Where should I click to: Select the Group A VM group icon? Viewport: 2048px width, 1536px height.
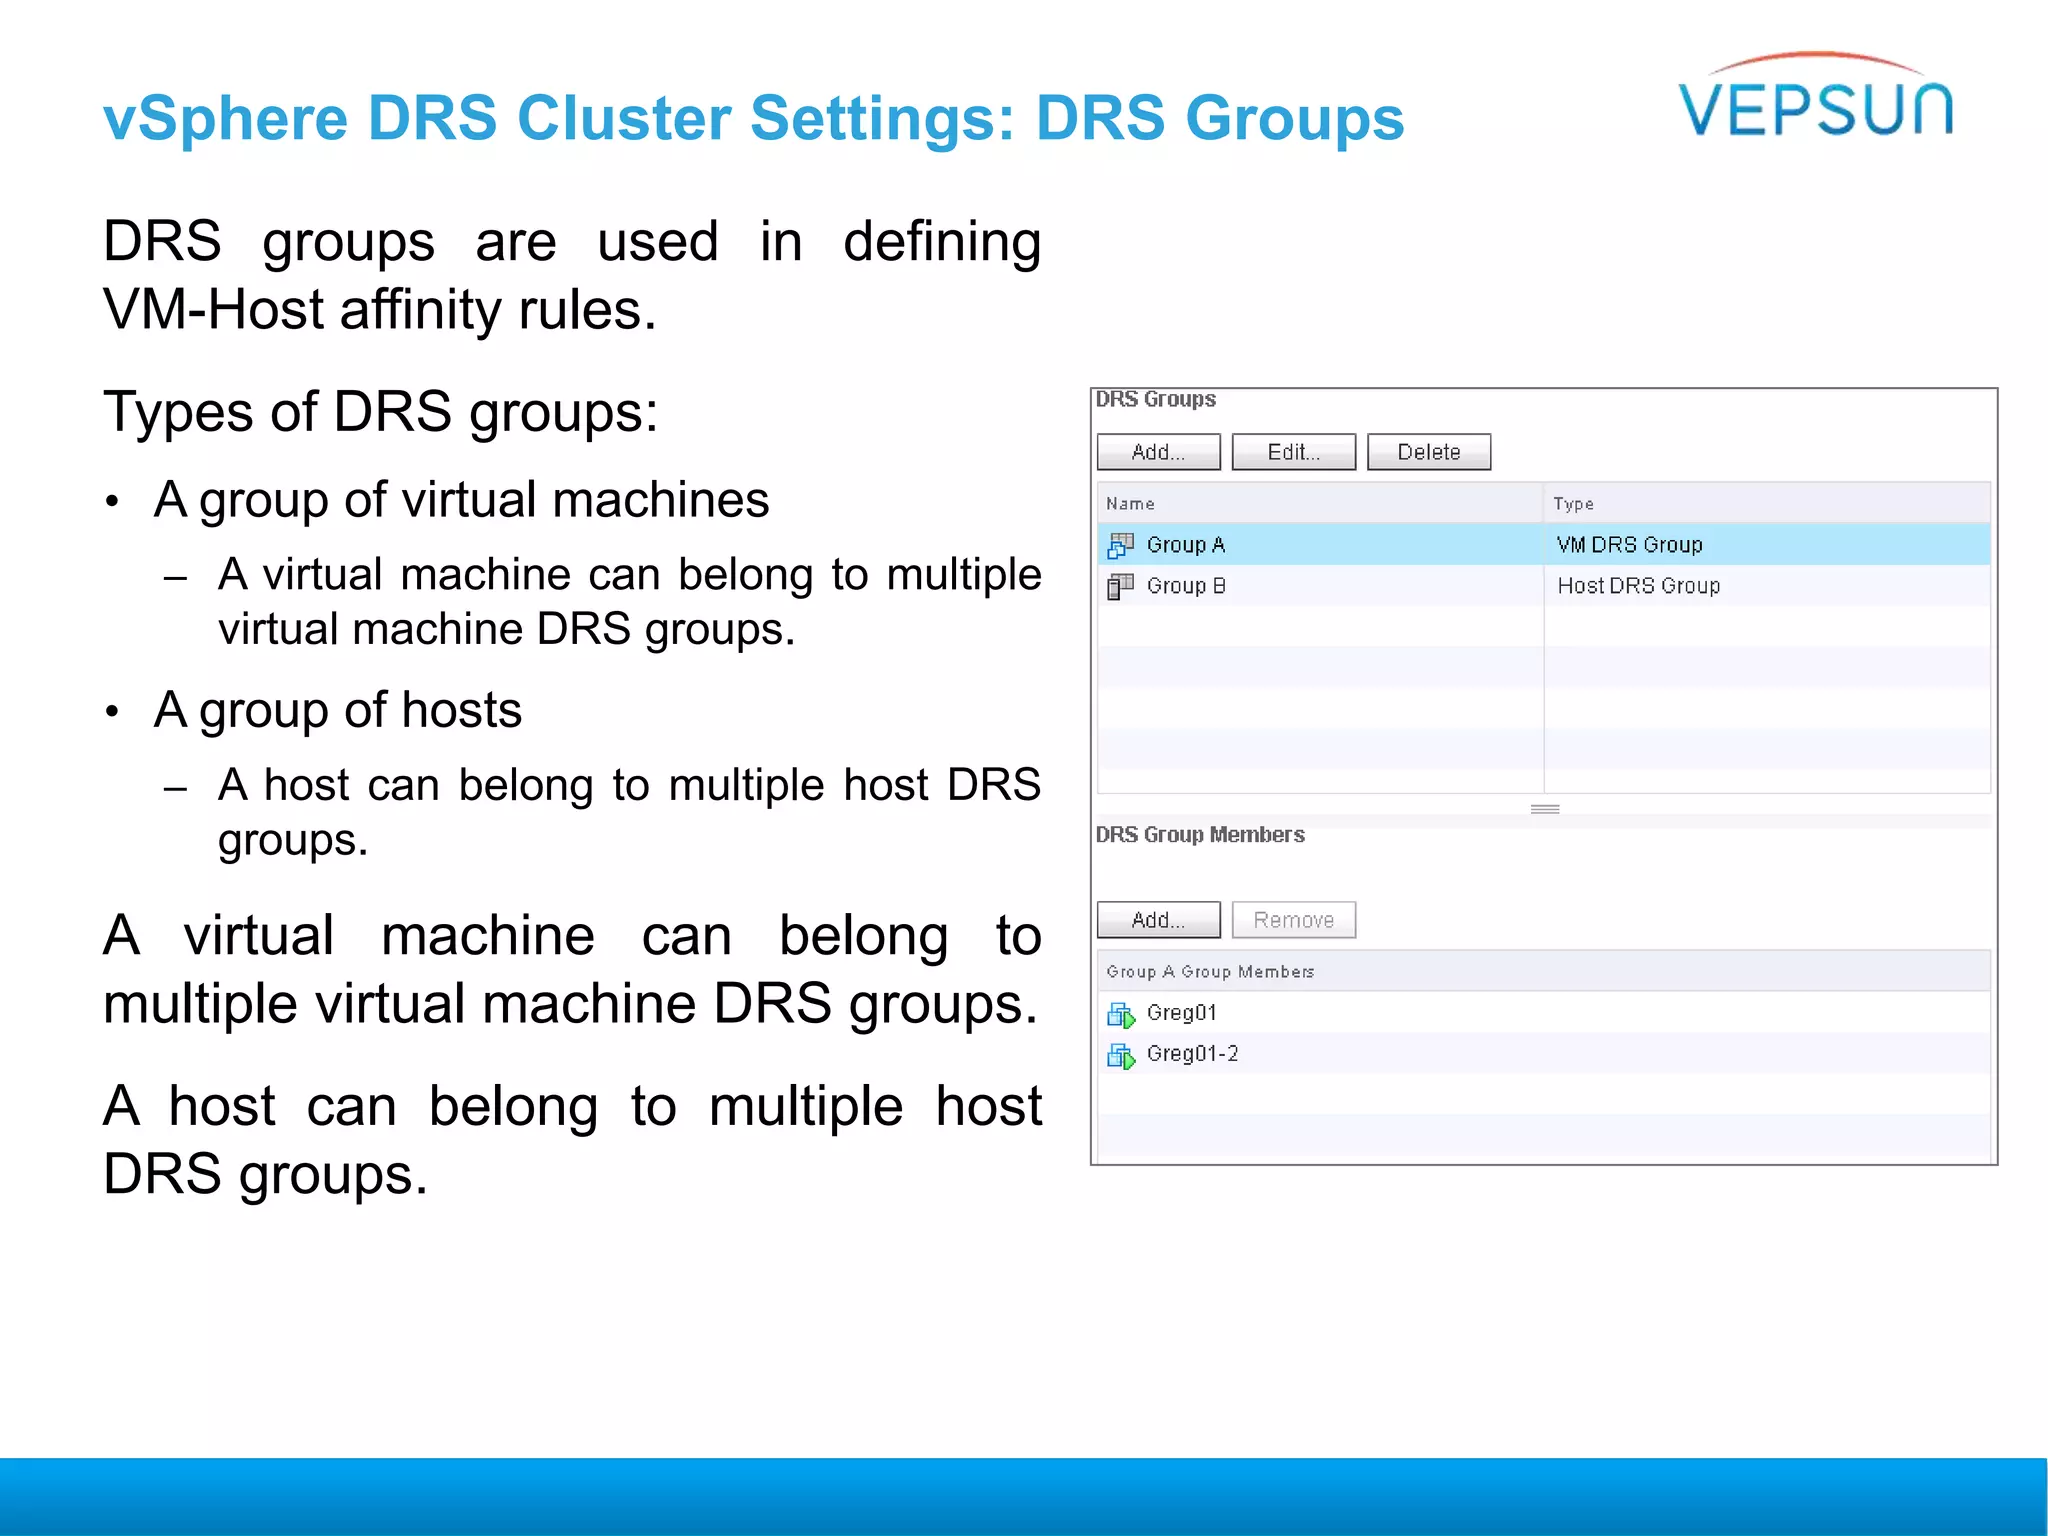tap(1120, 545)
